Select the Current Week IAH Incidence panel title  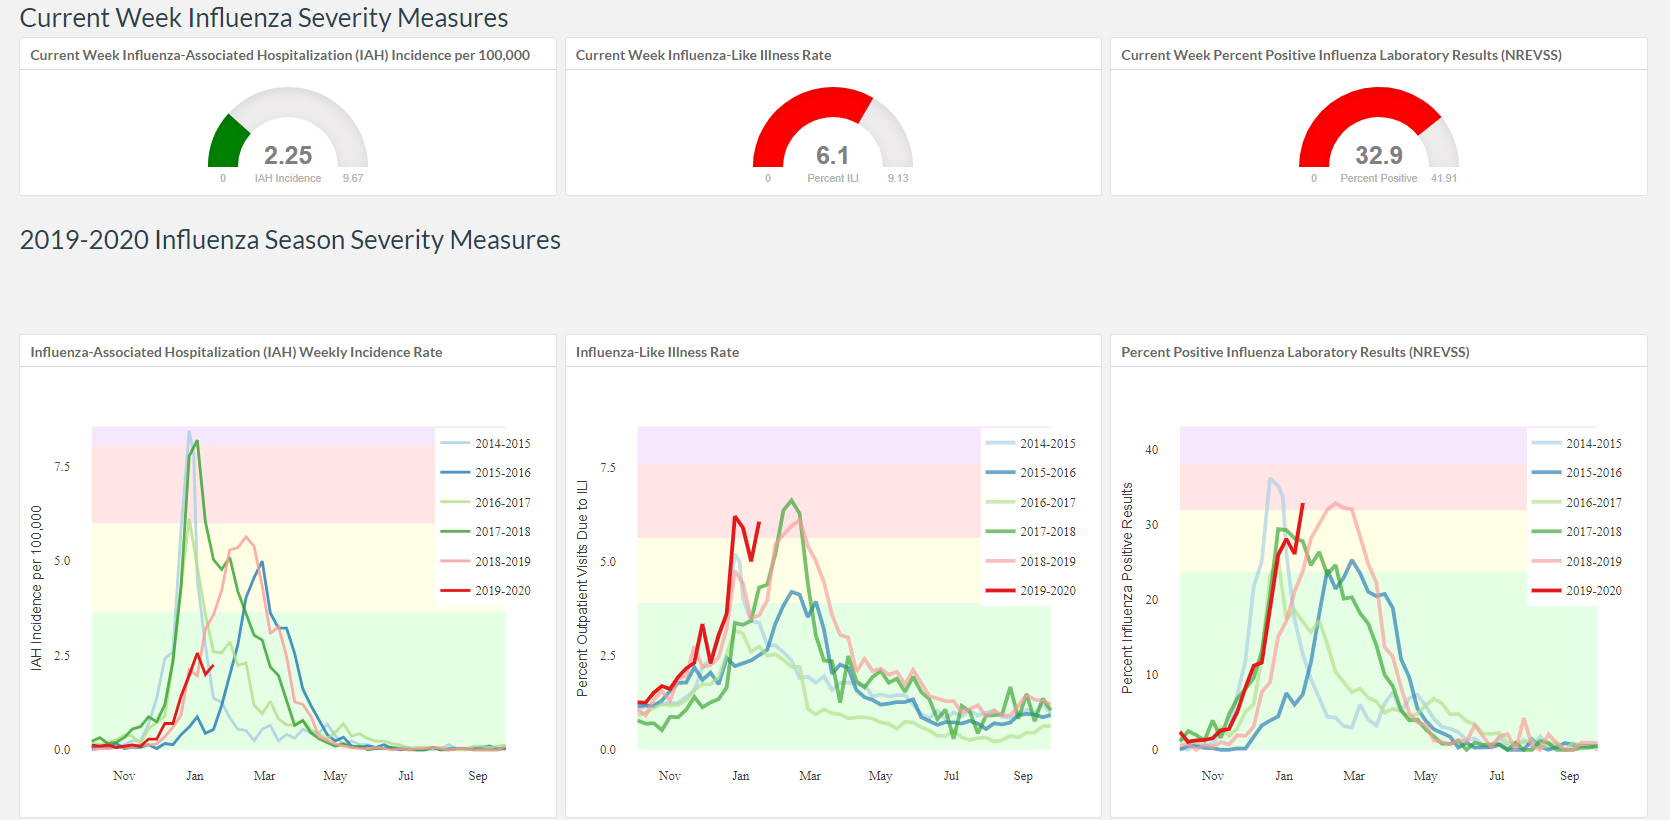280,55
